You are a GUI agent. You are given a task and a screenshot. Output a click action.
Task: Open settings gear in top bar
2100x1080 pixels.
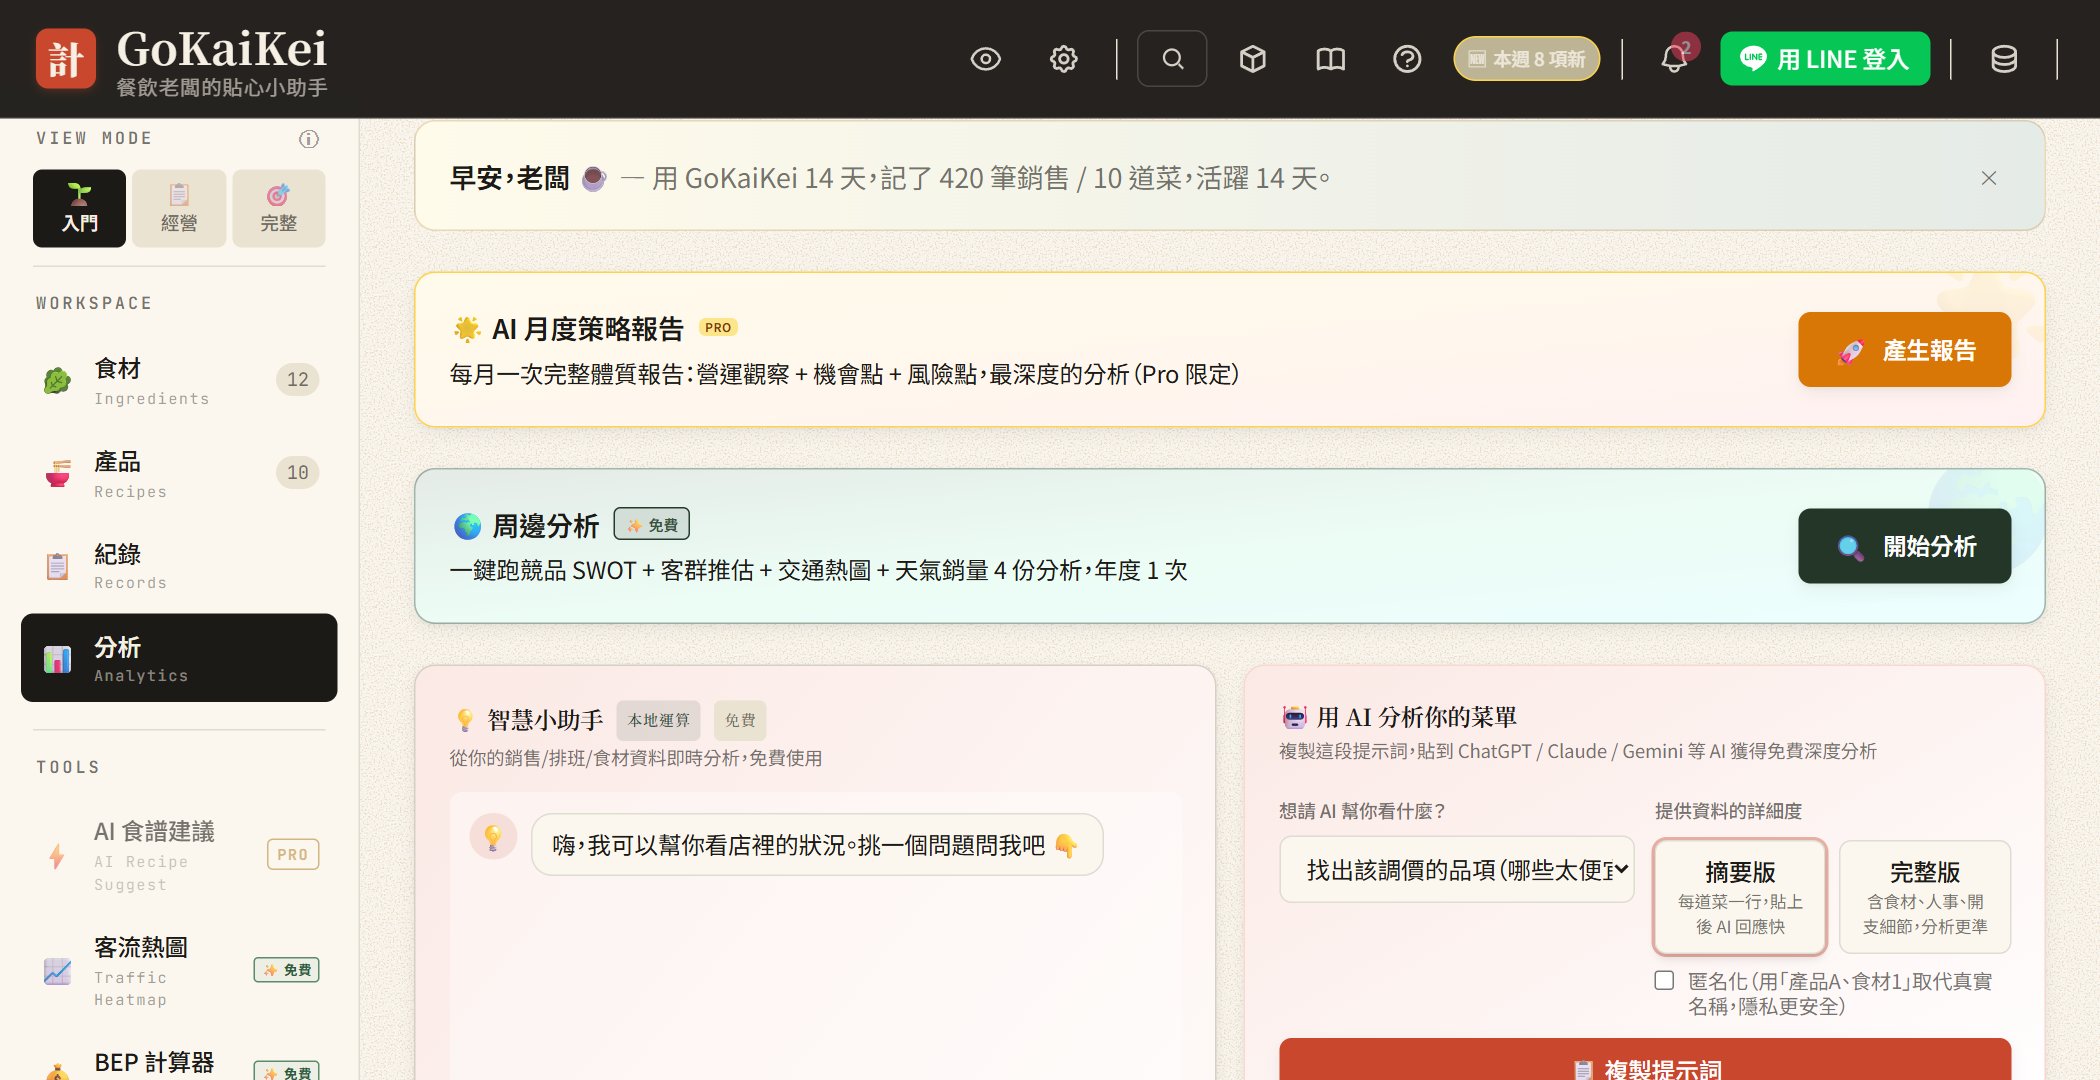click(x=1064, y=59)
